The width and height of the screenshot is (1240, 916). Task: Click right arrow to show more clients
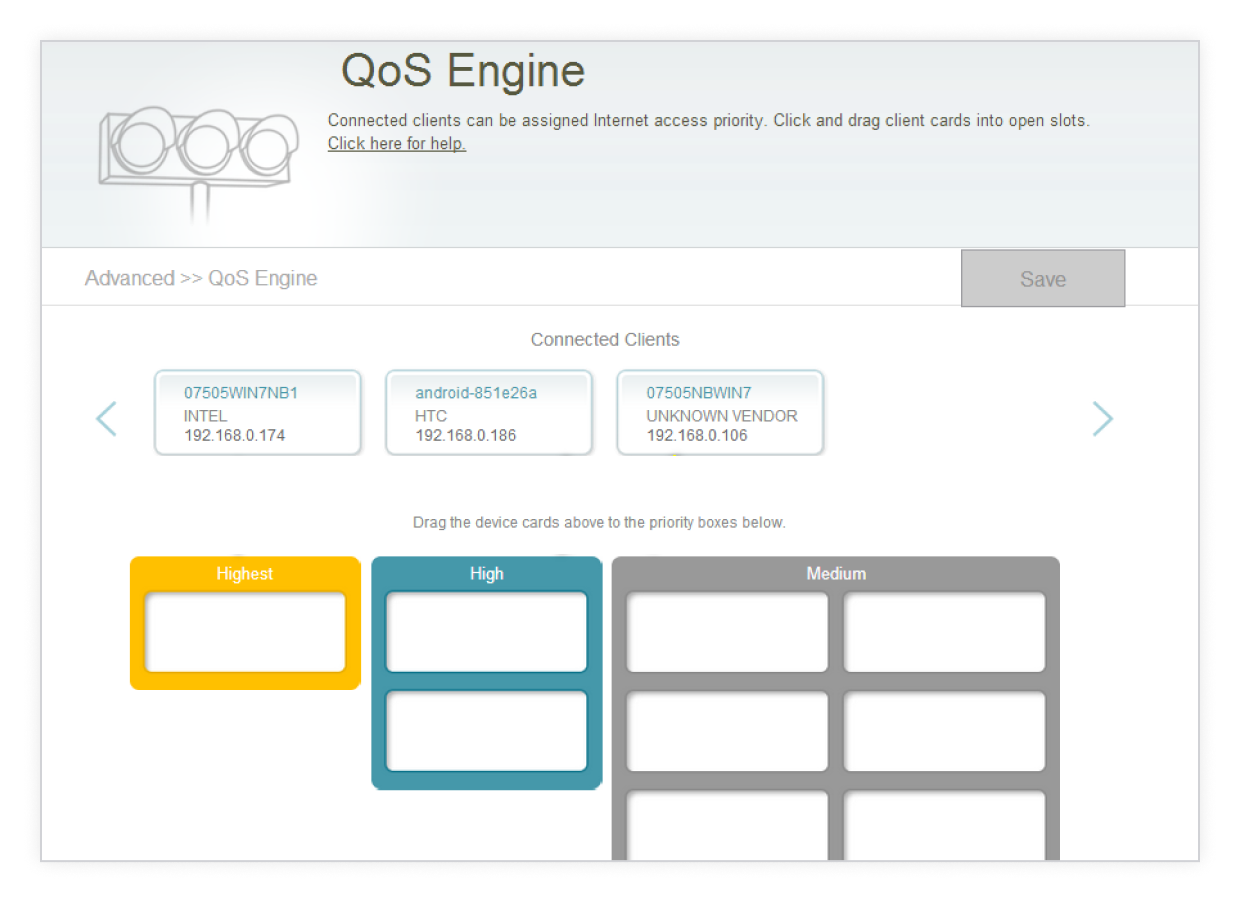[x=1102, y=418]
